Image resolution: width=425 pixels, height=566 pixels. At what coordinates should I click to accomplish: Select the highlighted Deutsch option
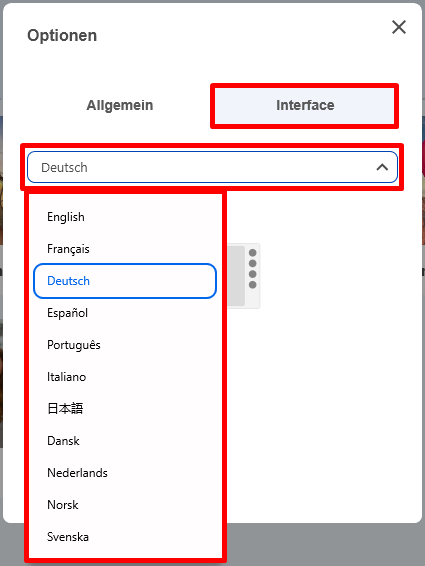125,281
